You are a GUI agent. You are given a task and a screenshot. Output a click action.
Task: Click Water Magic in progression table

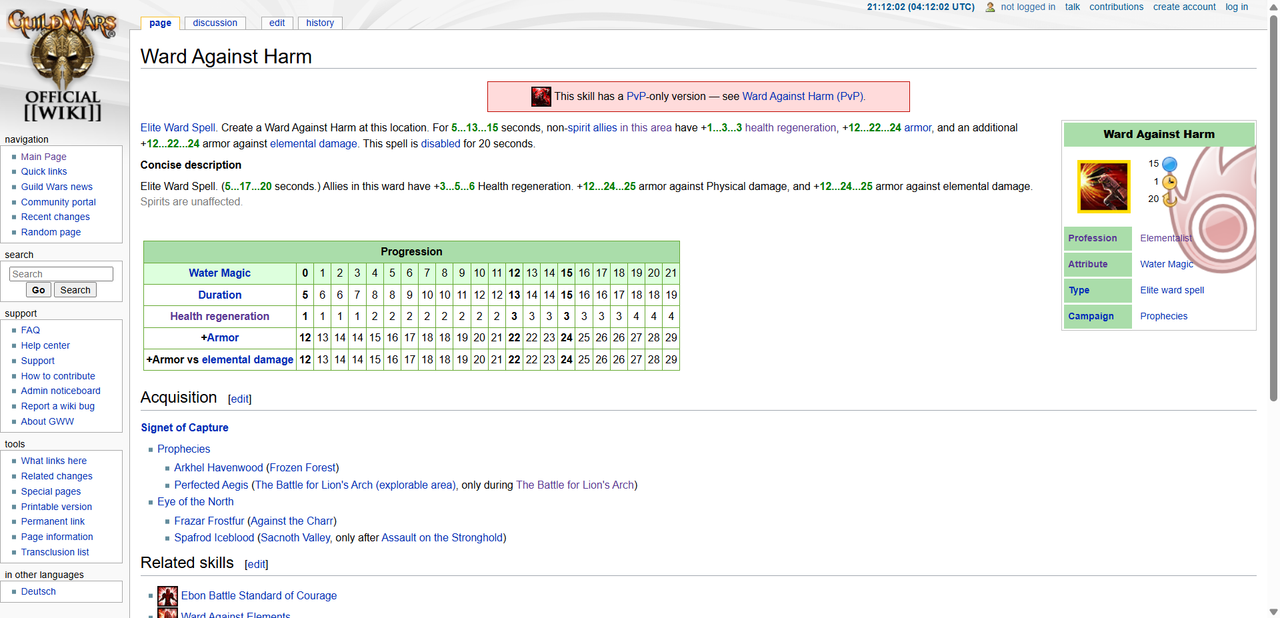click(x=220, y=273)
